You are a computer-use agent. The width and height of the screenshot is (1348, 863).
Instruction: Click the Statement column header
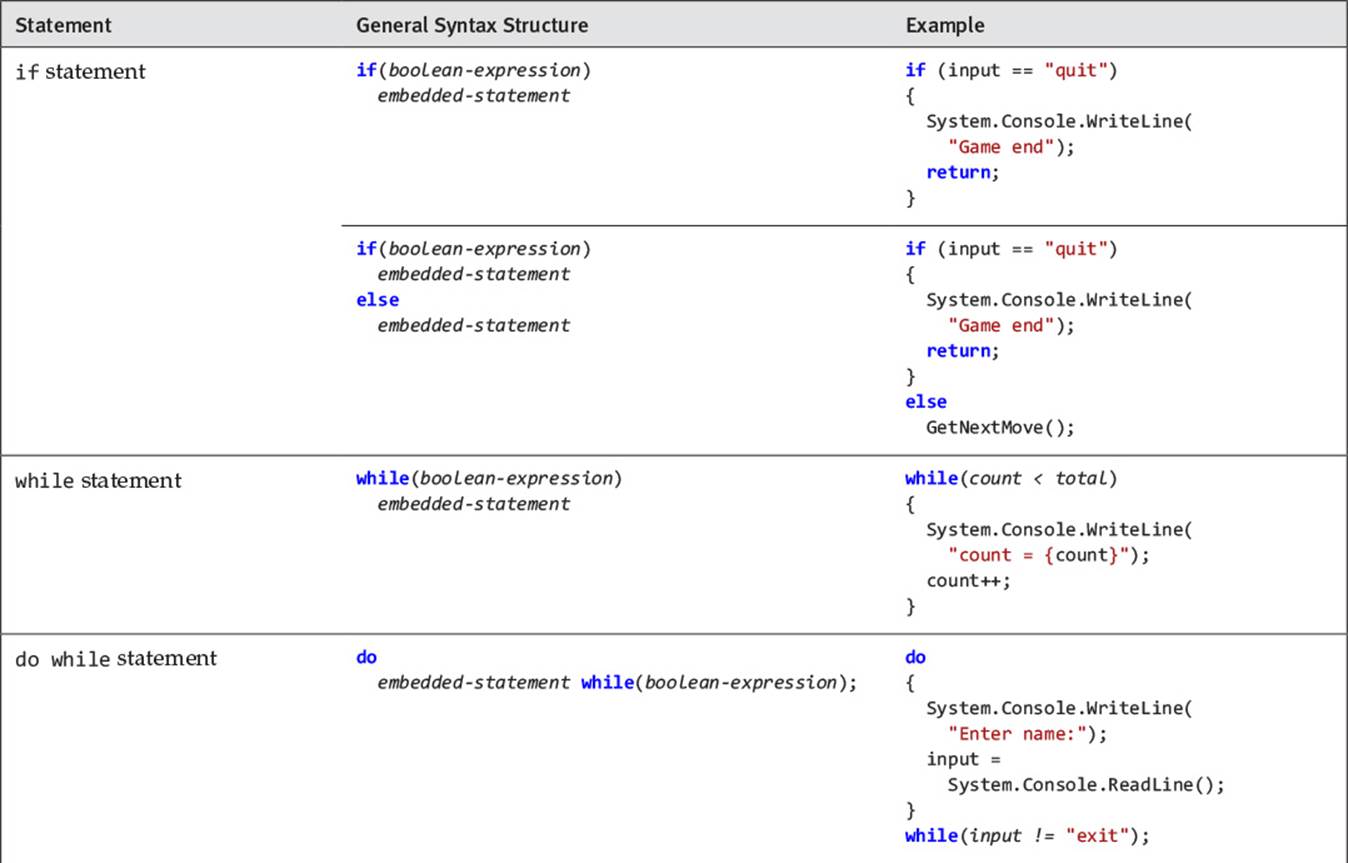[x=63, y=25]
